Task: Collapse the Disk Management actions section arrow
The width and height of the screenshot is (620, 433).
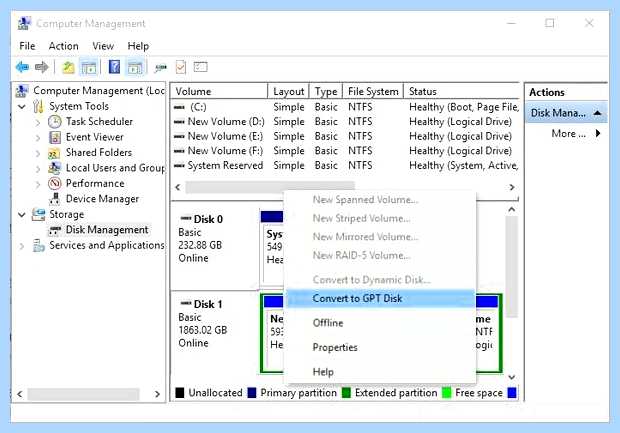Action: 597,113
